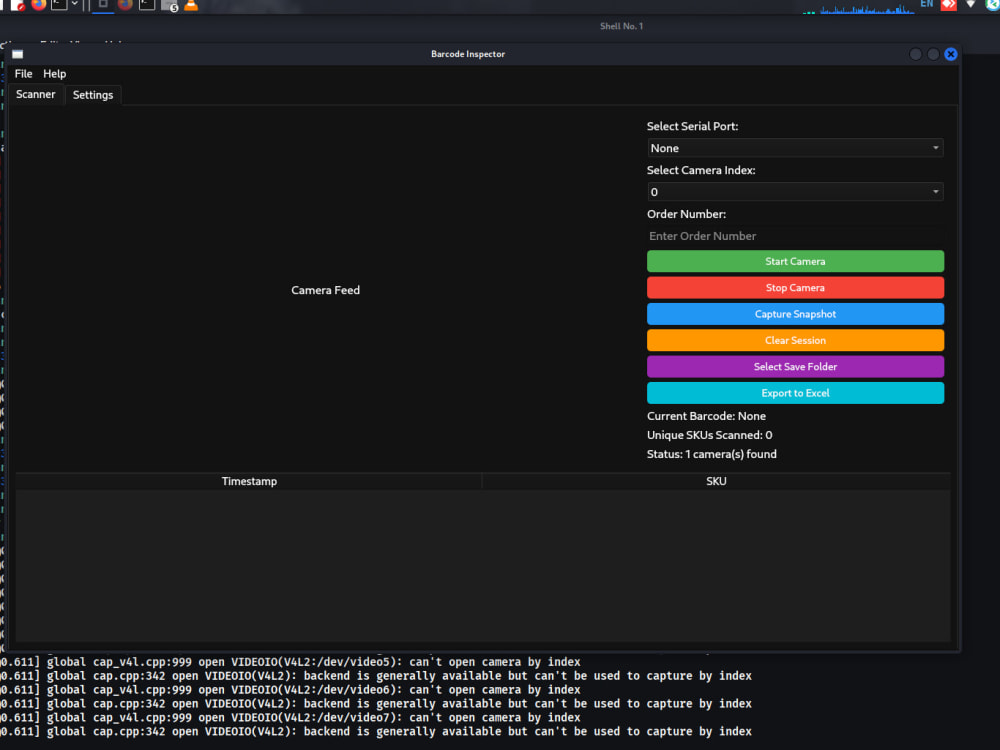Open the Select Camera Index dropdown
1000x750 pixels.
795,192
